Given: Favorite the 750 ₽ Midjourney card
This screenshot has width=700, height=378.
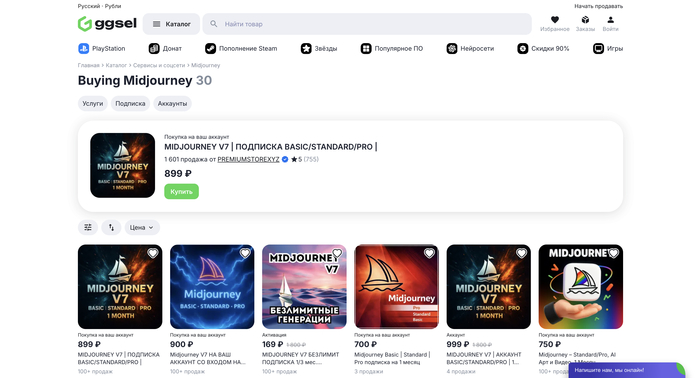Looking at the screenshot, I should [x=614, y=253].
